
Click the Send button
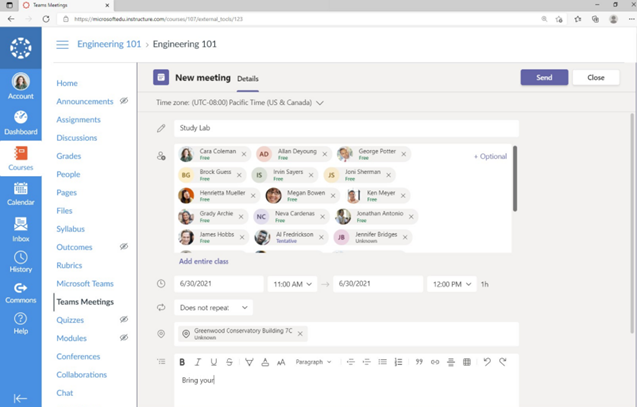[544, 77]
